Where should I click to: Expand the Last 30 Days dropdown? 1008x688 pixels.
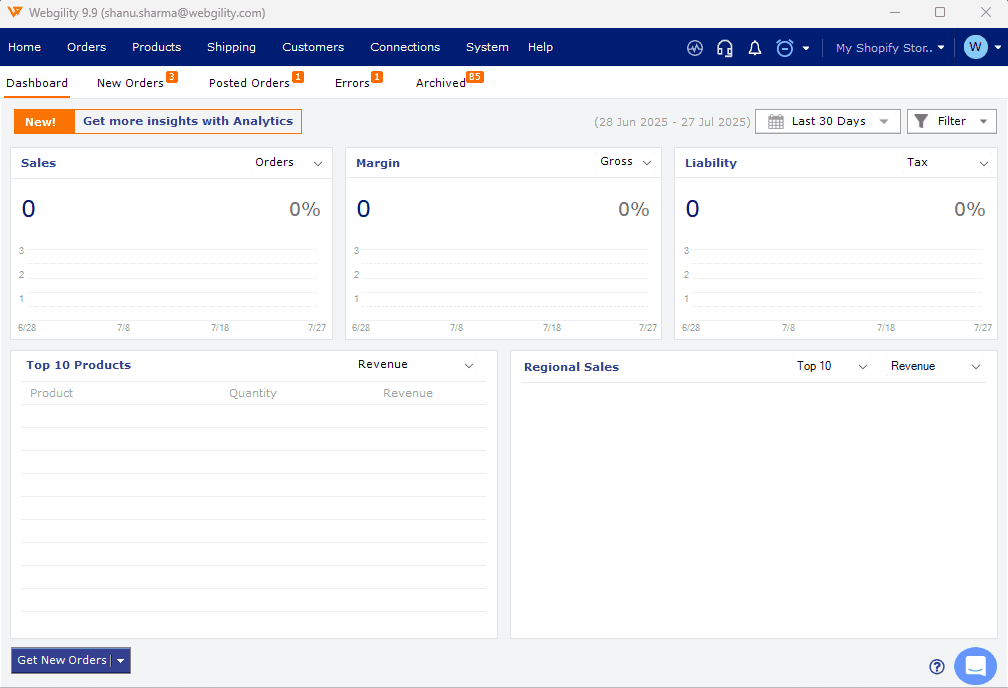828,122
